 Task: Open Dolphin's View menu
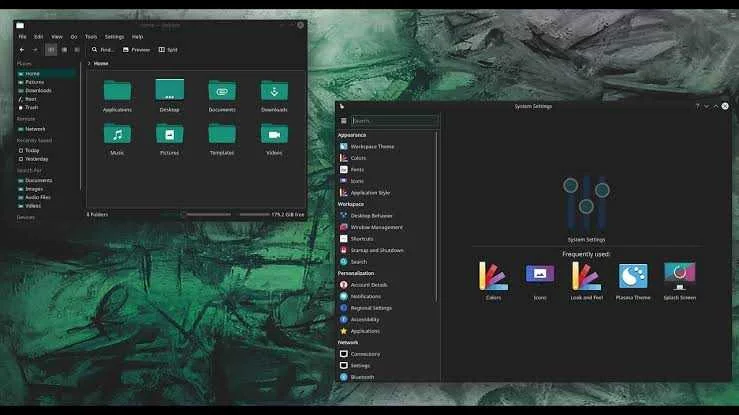(x=57, y=36)
